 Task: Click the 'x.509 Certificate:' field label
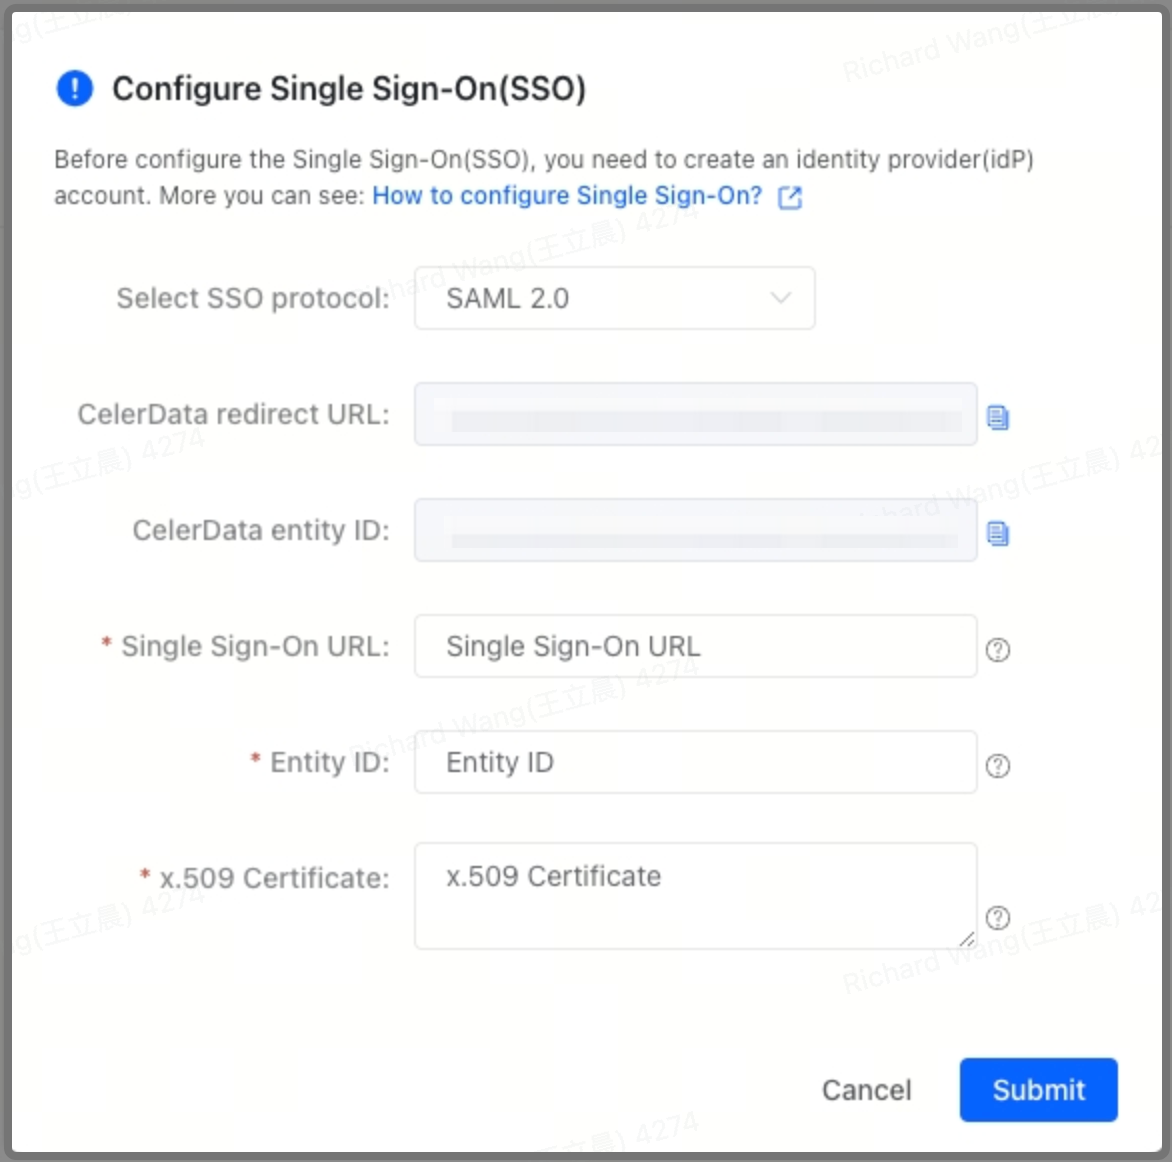coord(274,878)
